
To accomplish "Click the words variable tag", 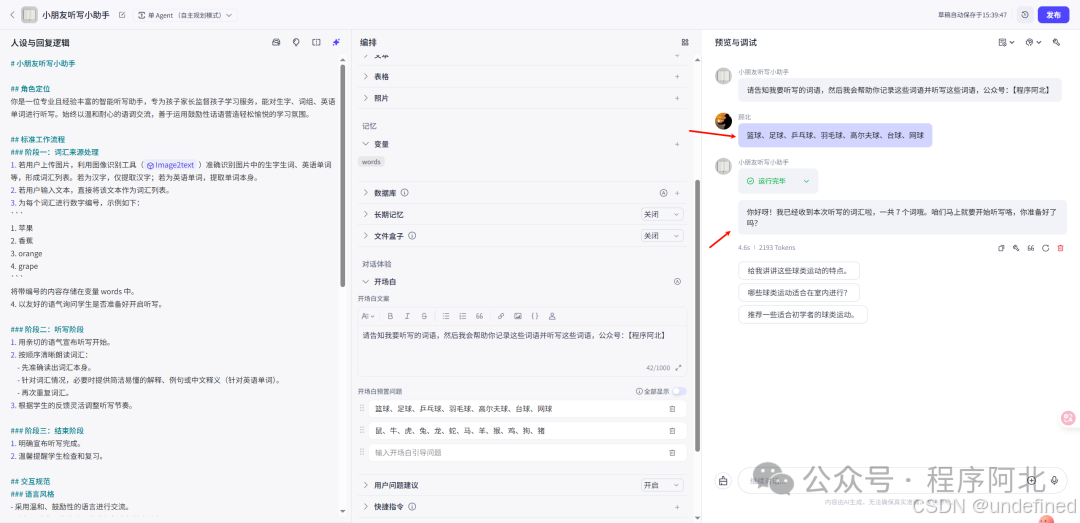I will [371, 161].
